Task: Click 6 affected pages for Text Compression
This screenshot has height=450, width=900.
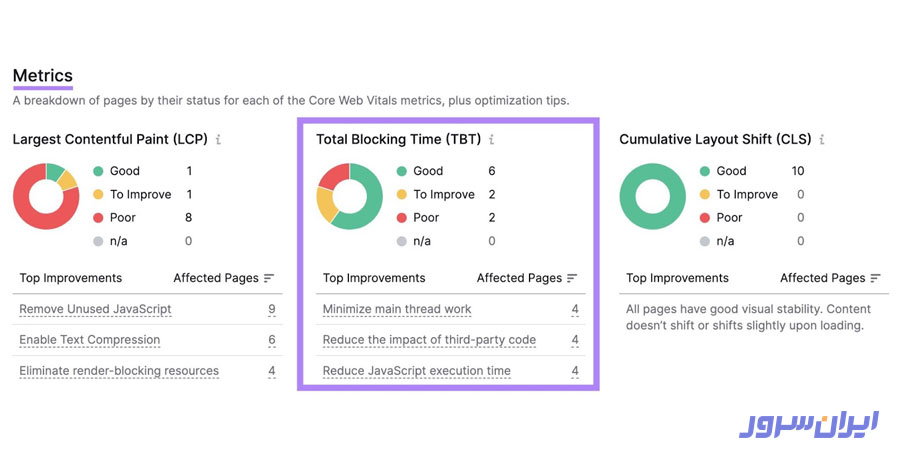Action: tap(272, 340)
